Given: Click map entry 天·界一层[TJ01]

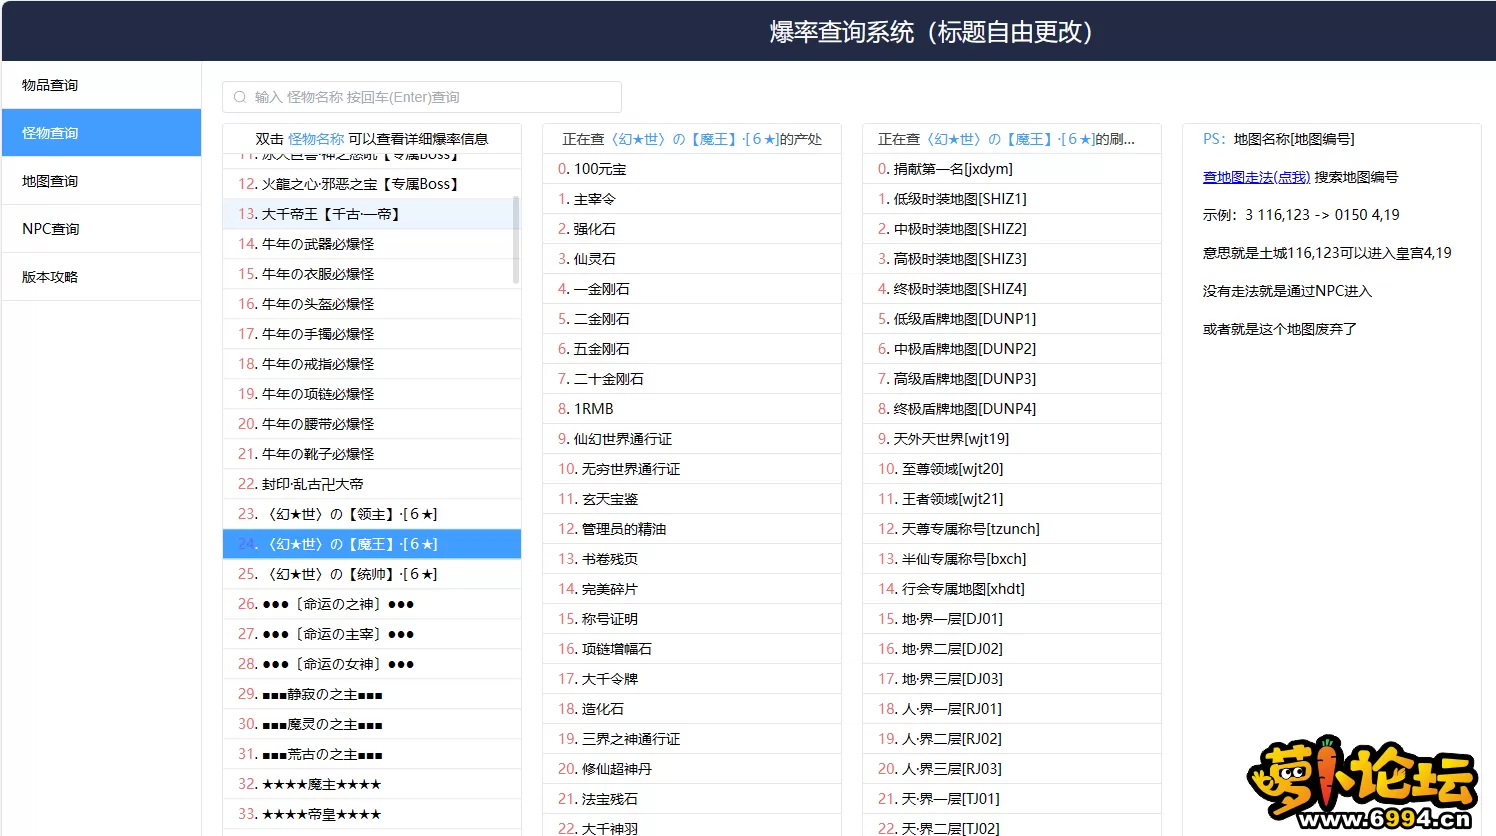Looking at the screenshot, I should point(1012,799).
